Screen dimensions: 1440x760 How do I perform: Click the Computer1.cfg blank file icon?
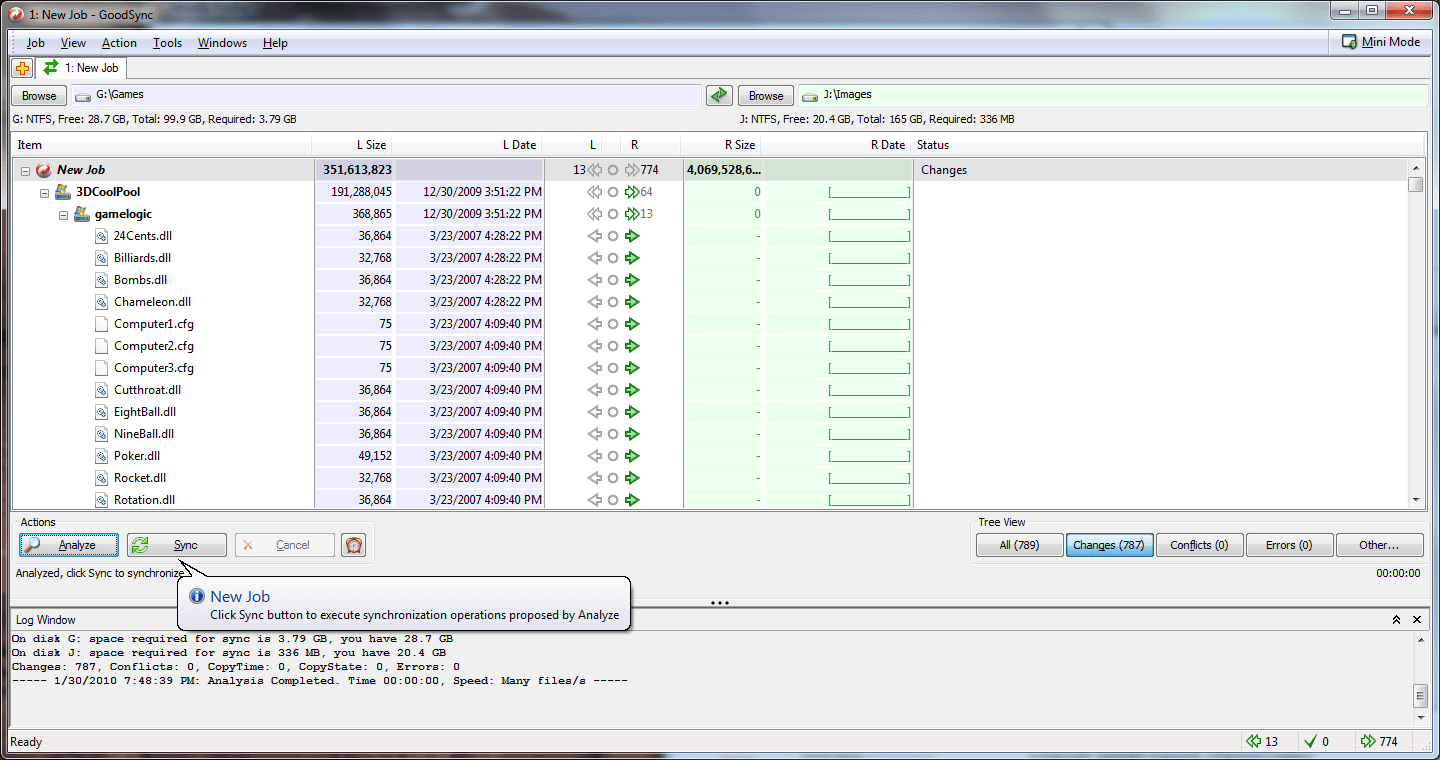pyautogui.click(x=101, y=324)
